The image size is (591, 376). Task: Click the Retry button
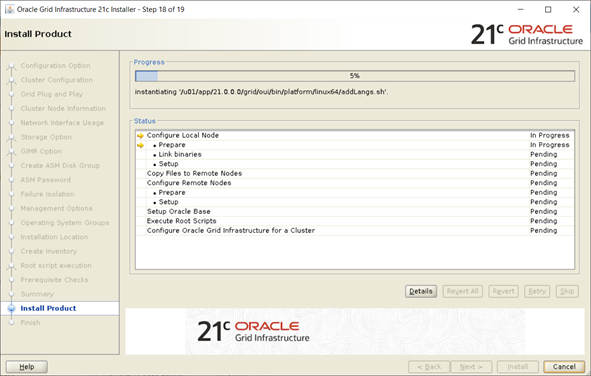click(x=537, y=291)
